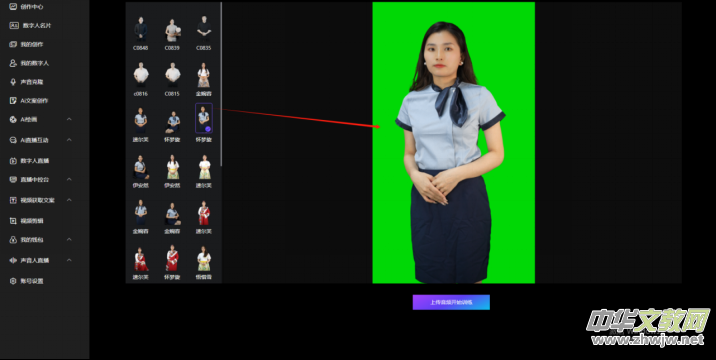716x360 pixels.
Task: Open the 我的创作 menu item
Action: coord(26,44)
